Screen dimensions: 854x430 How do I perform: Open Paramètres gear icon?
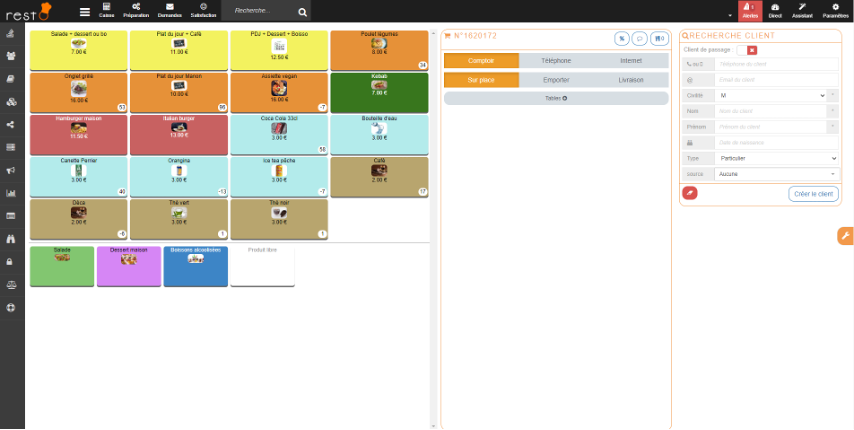835,10
